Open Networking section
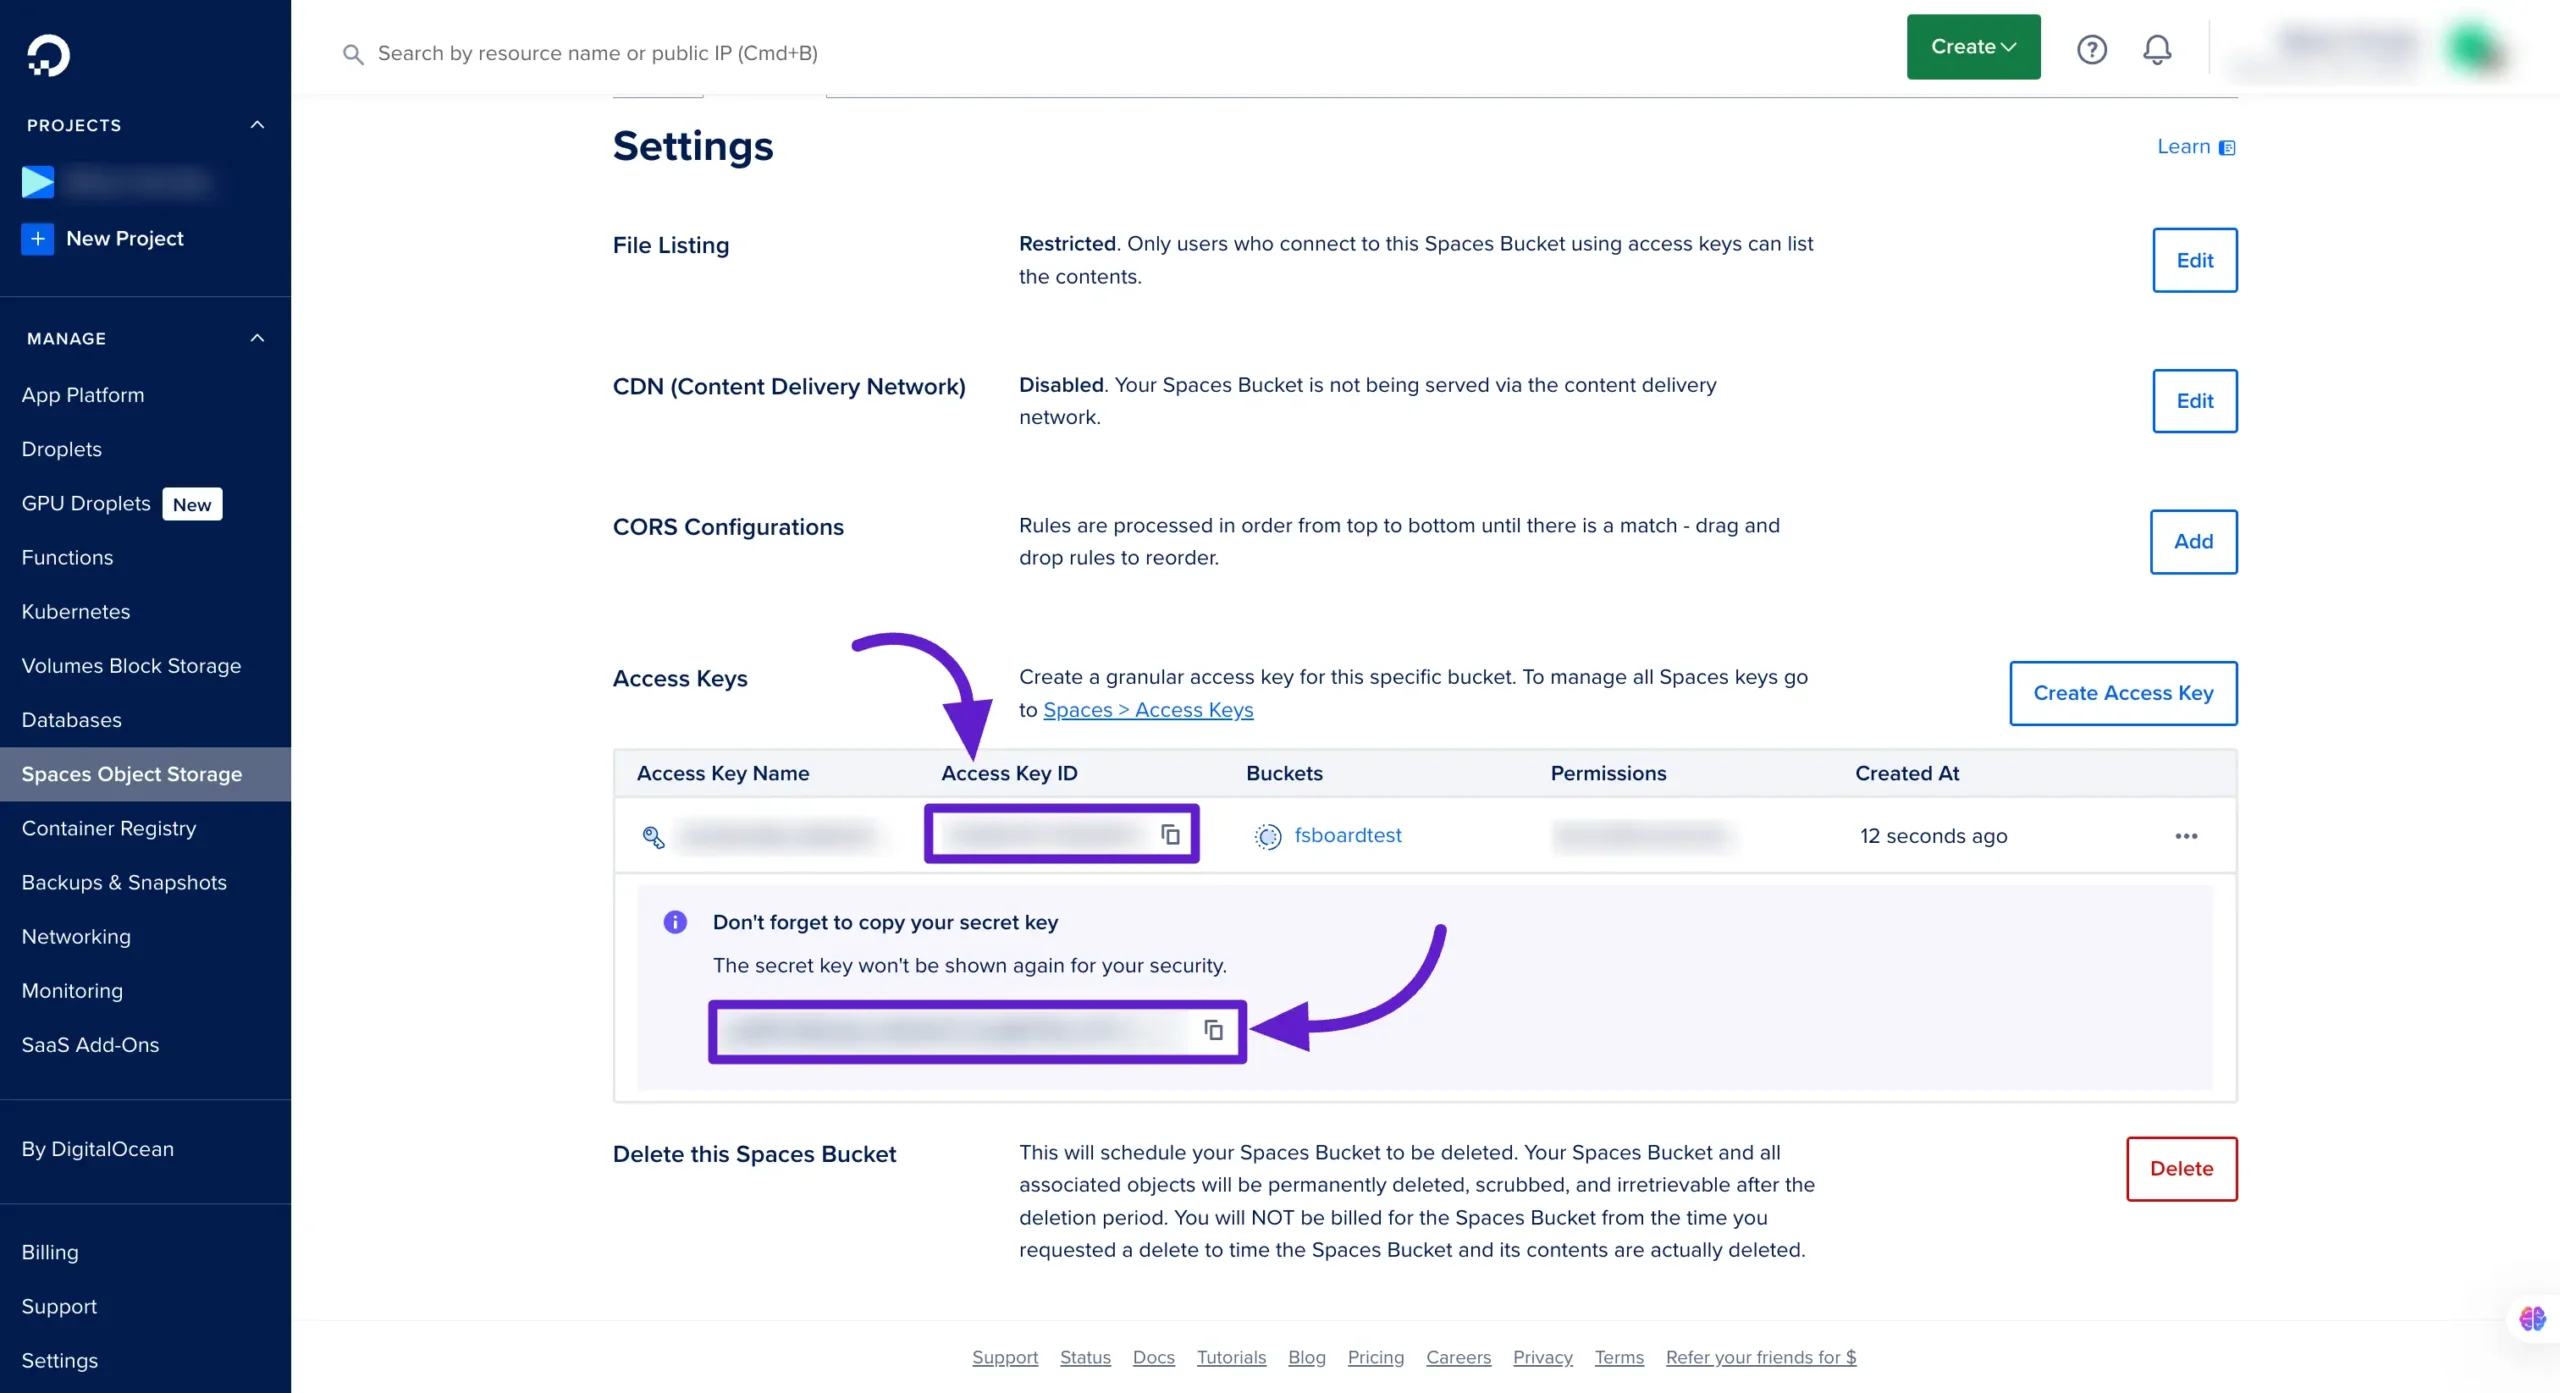 (76, 936)
